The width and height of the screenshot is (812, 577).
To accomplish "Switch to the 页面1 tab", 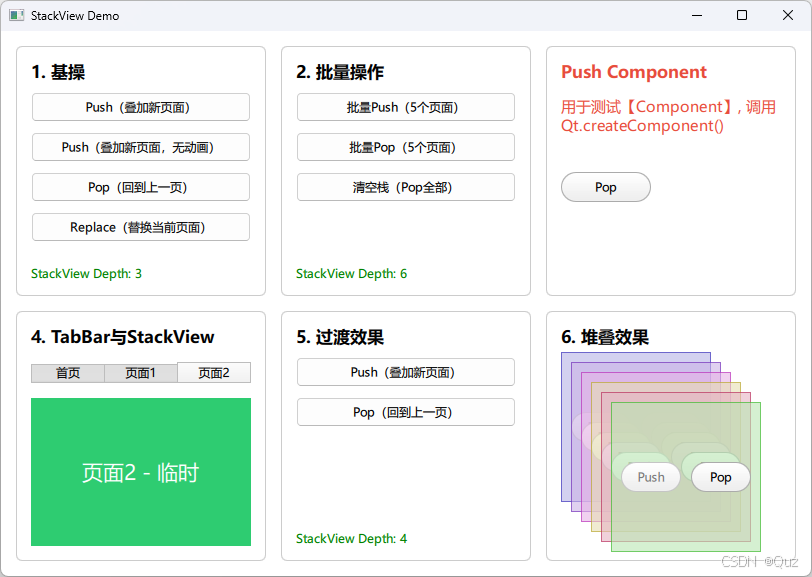I will coord(141,373).
